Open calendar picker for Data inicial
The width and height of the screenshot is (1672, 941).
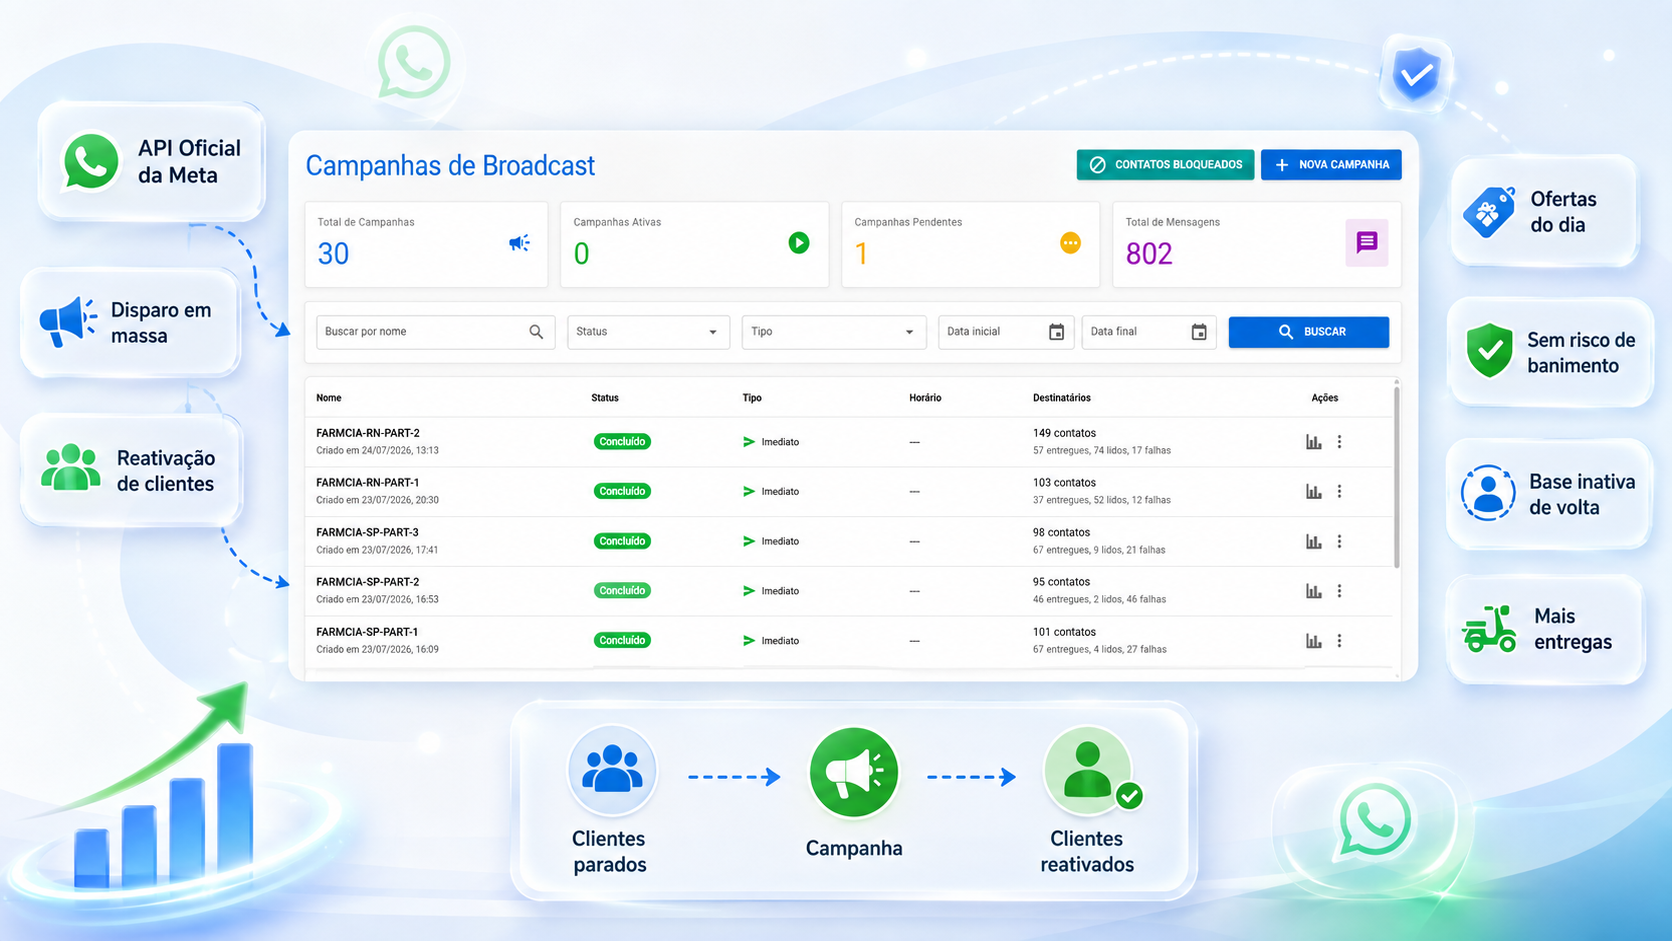[x=1056, y=332]
